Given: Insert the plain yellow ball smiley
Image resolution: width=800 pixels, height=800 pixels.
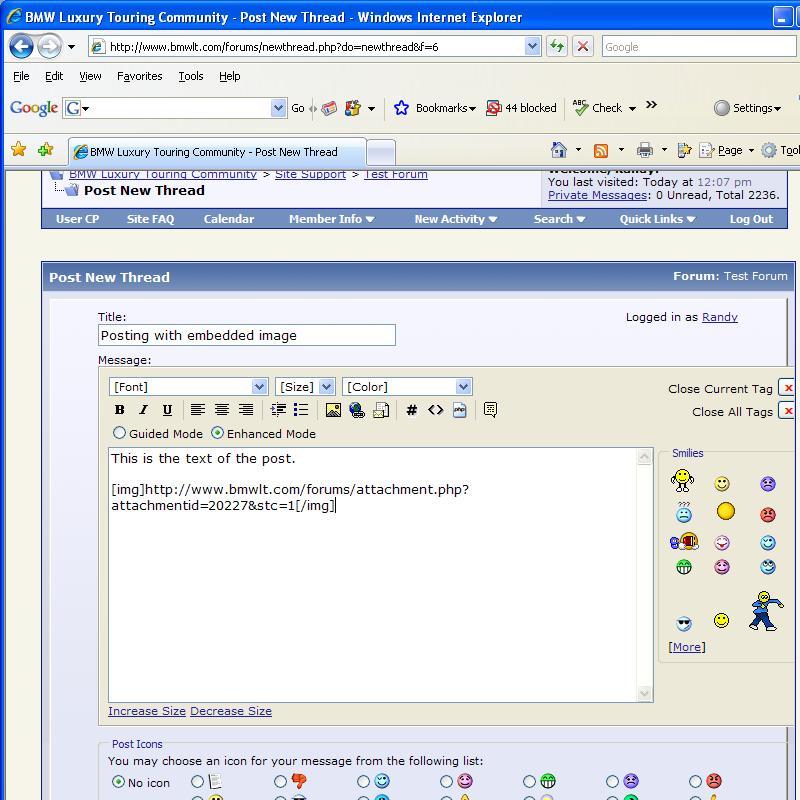Looking at the screenshot, I should coord(726,511).
